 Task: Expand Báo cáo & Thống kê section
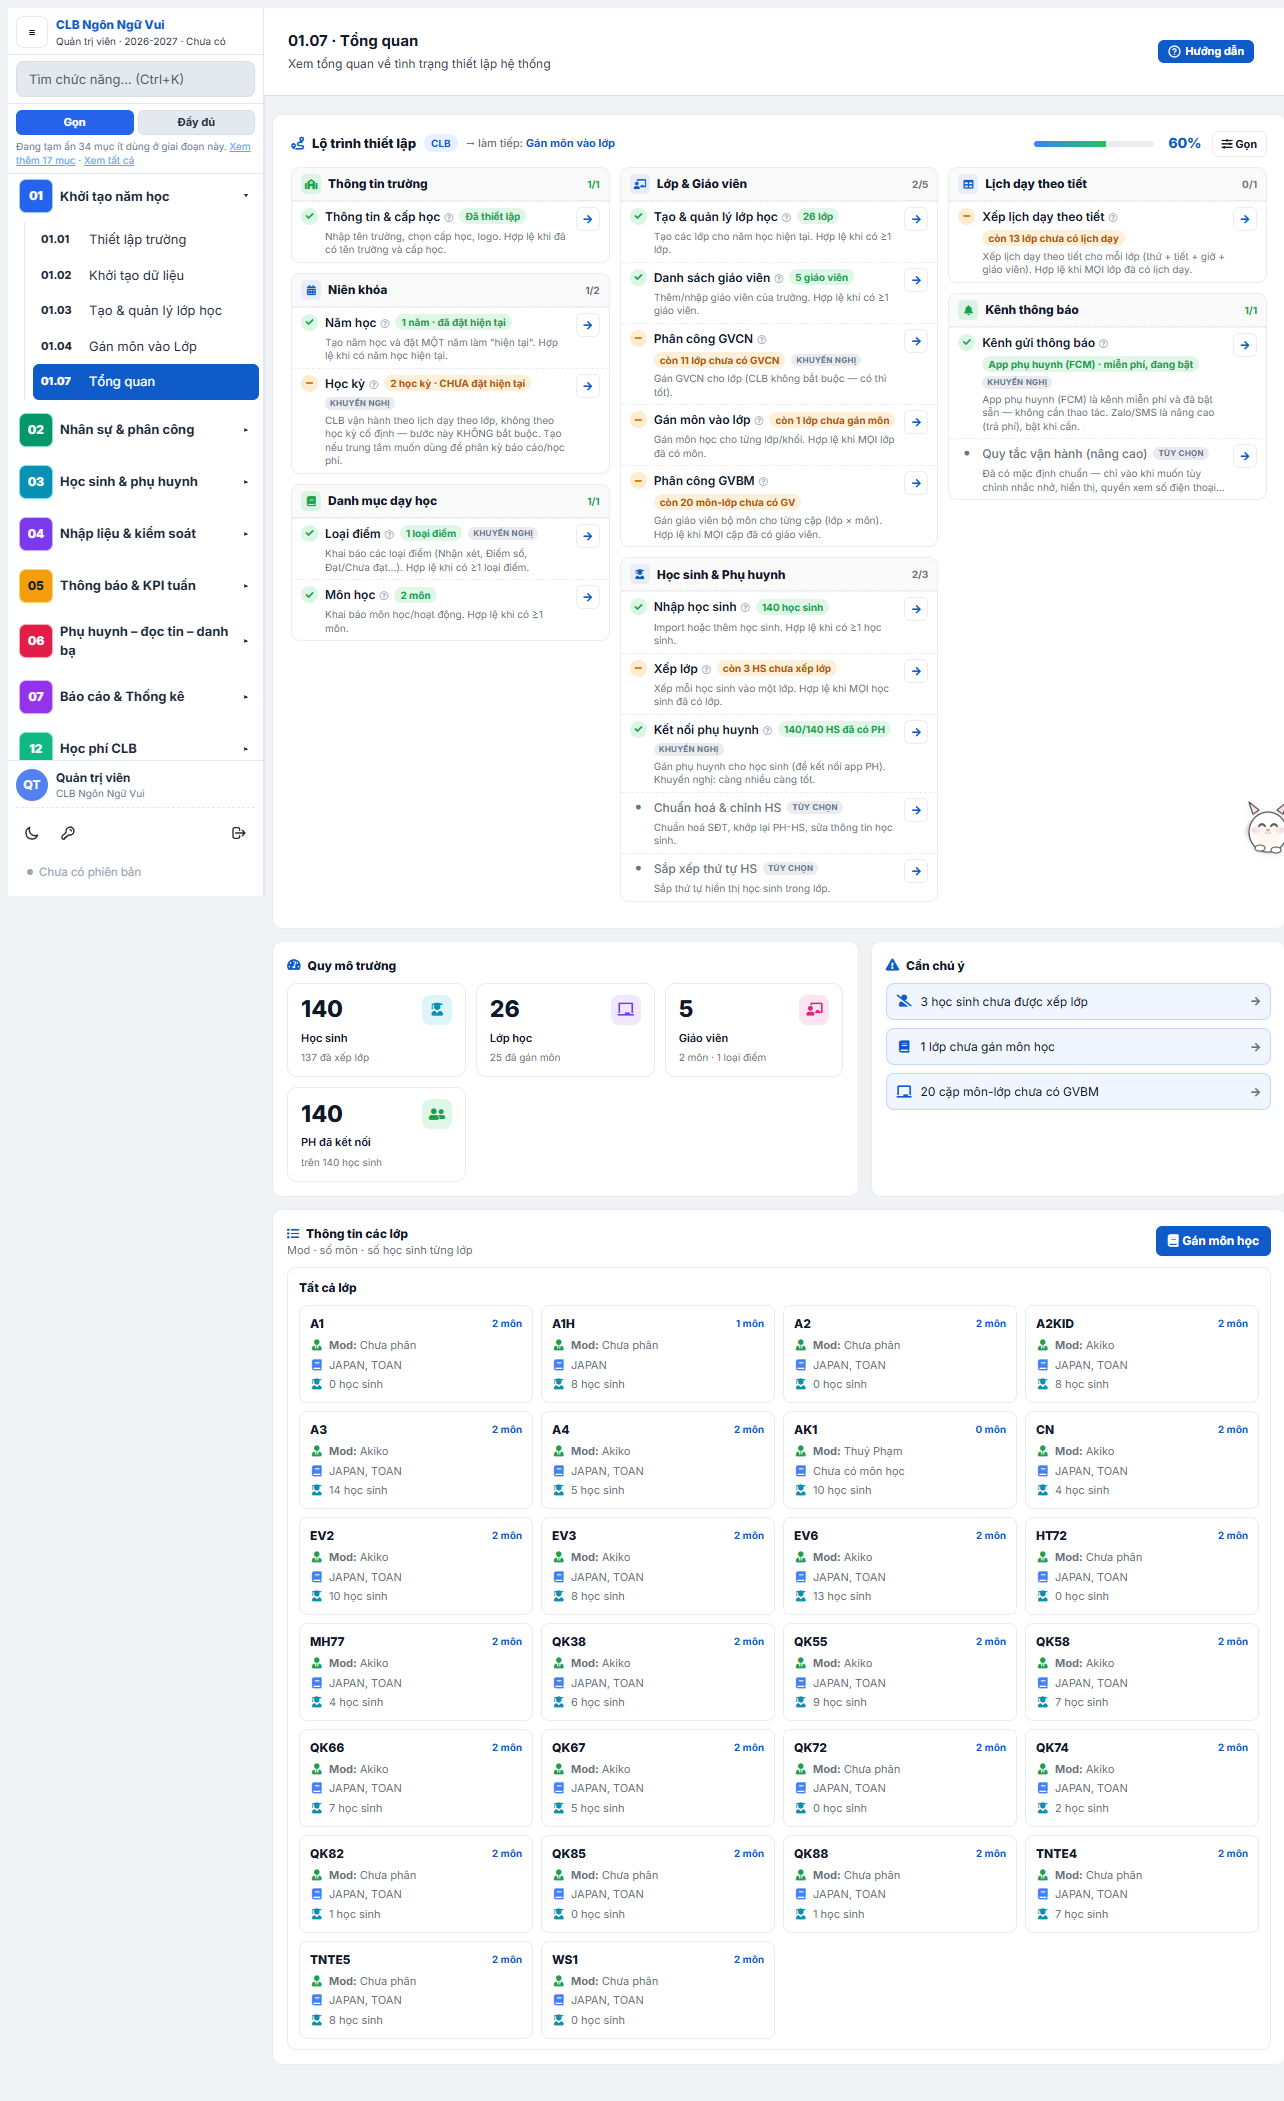coord(136,697)
